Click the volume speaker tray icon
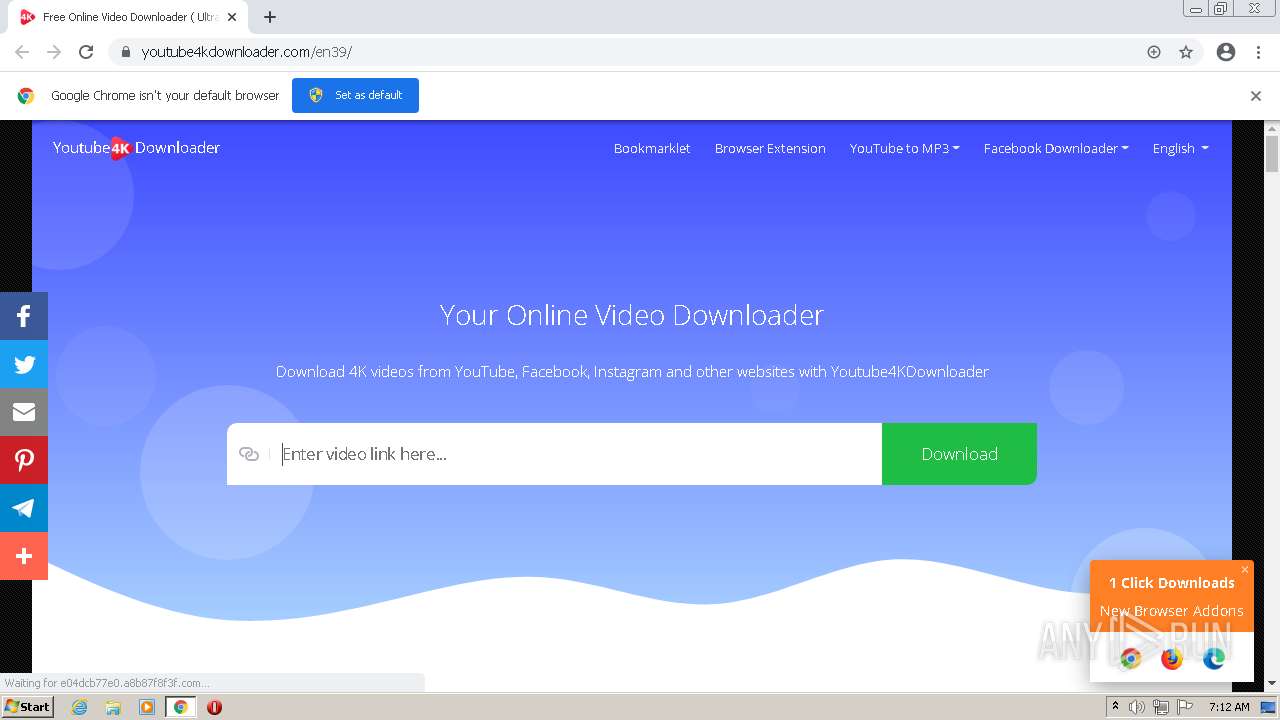Screen dimensions: 1280x720 click(1137, 707)
